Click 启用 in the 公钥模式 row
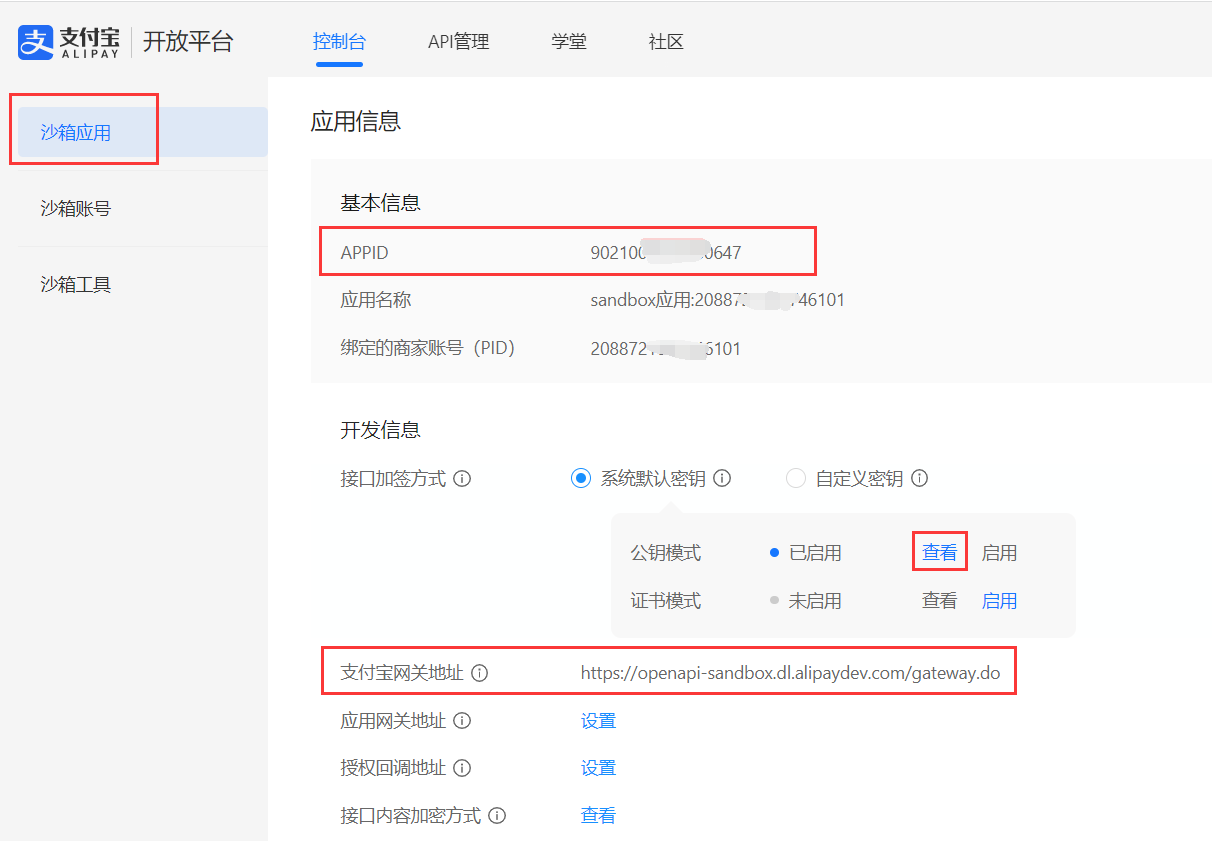 point(999,553)
